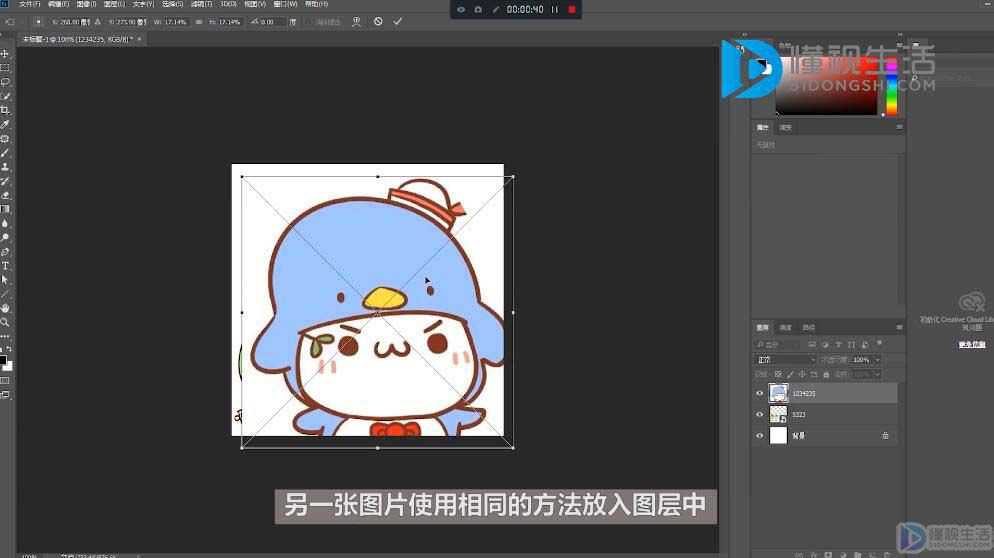This screenshot has height=558, width=994.
Task: Open the Edit menu
Action: (58, 4)
